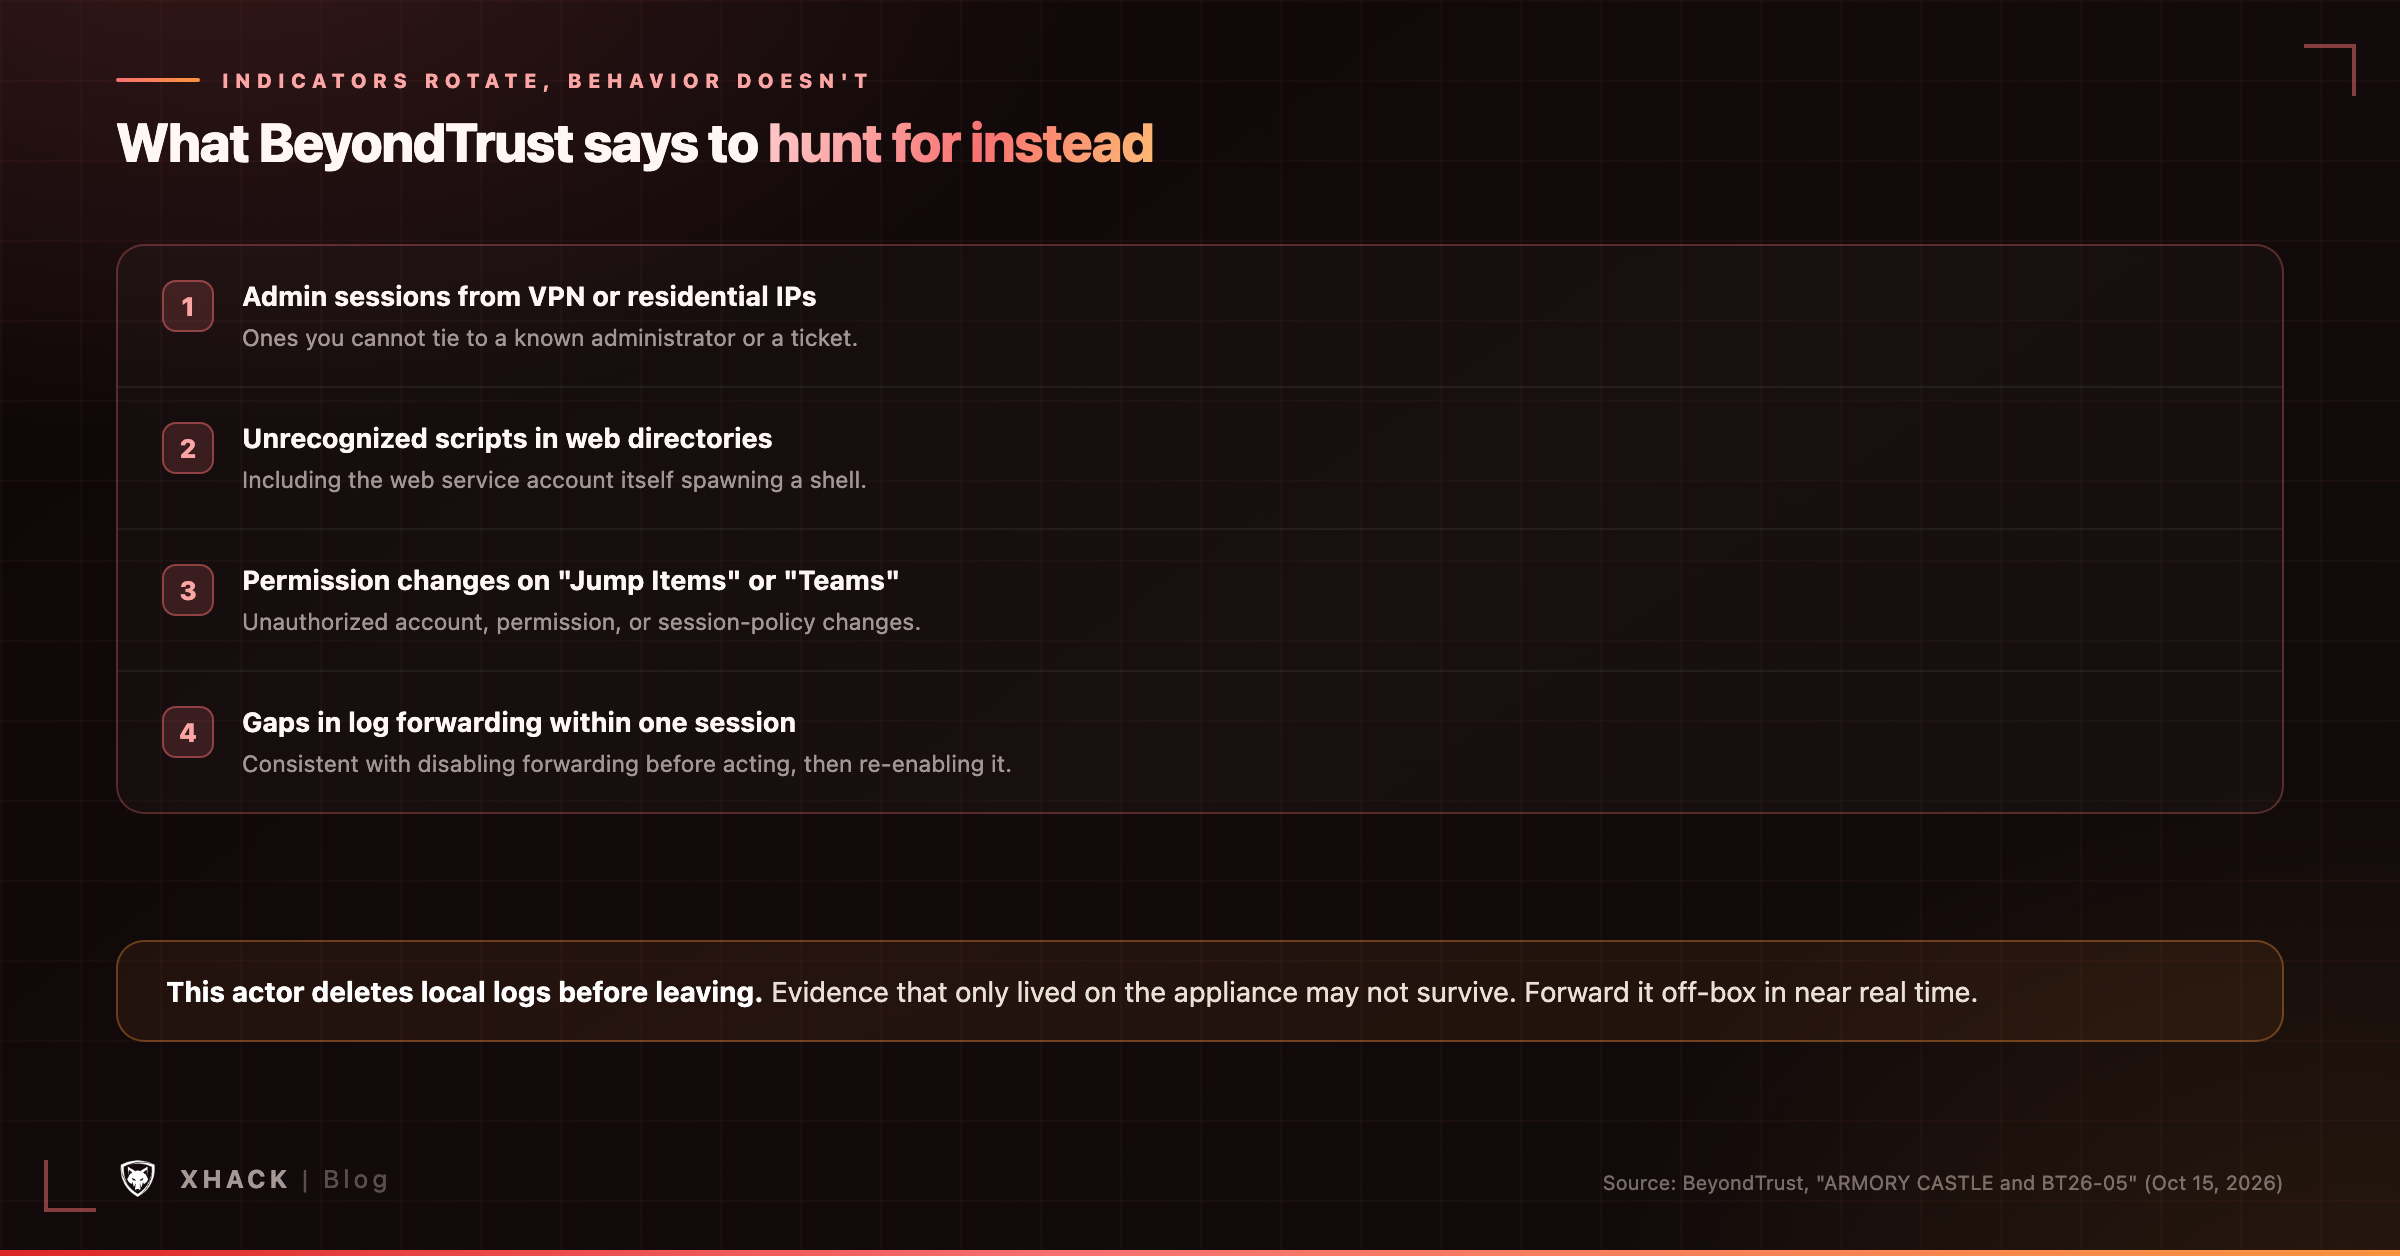The width and height of the screenshot is (2400, 1256).
Task: Click heading "Unrecognized scripts in web directories"
Action: tap(507, 439)
